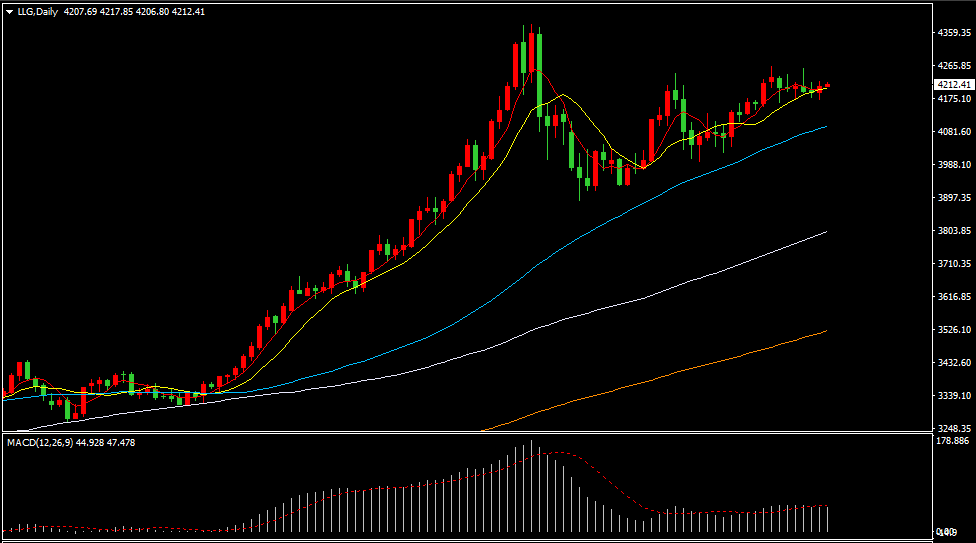Click the tallest green candle at the price peak
Image resolution: width=976 pixels, height=543 pixels.
(x=539, y=70)
